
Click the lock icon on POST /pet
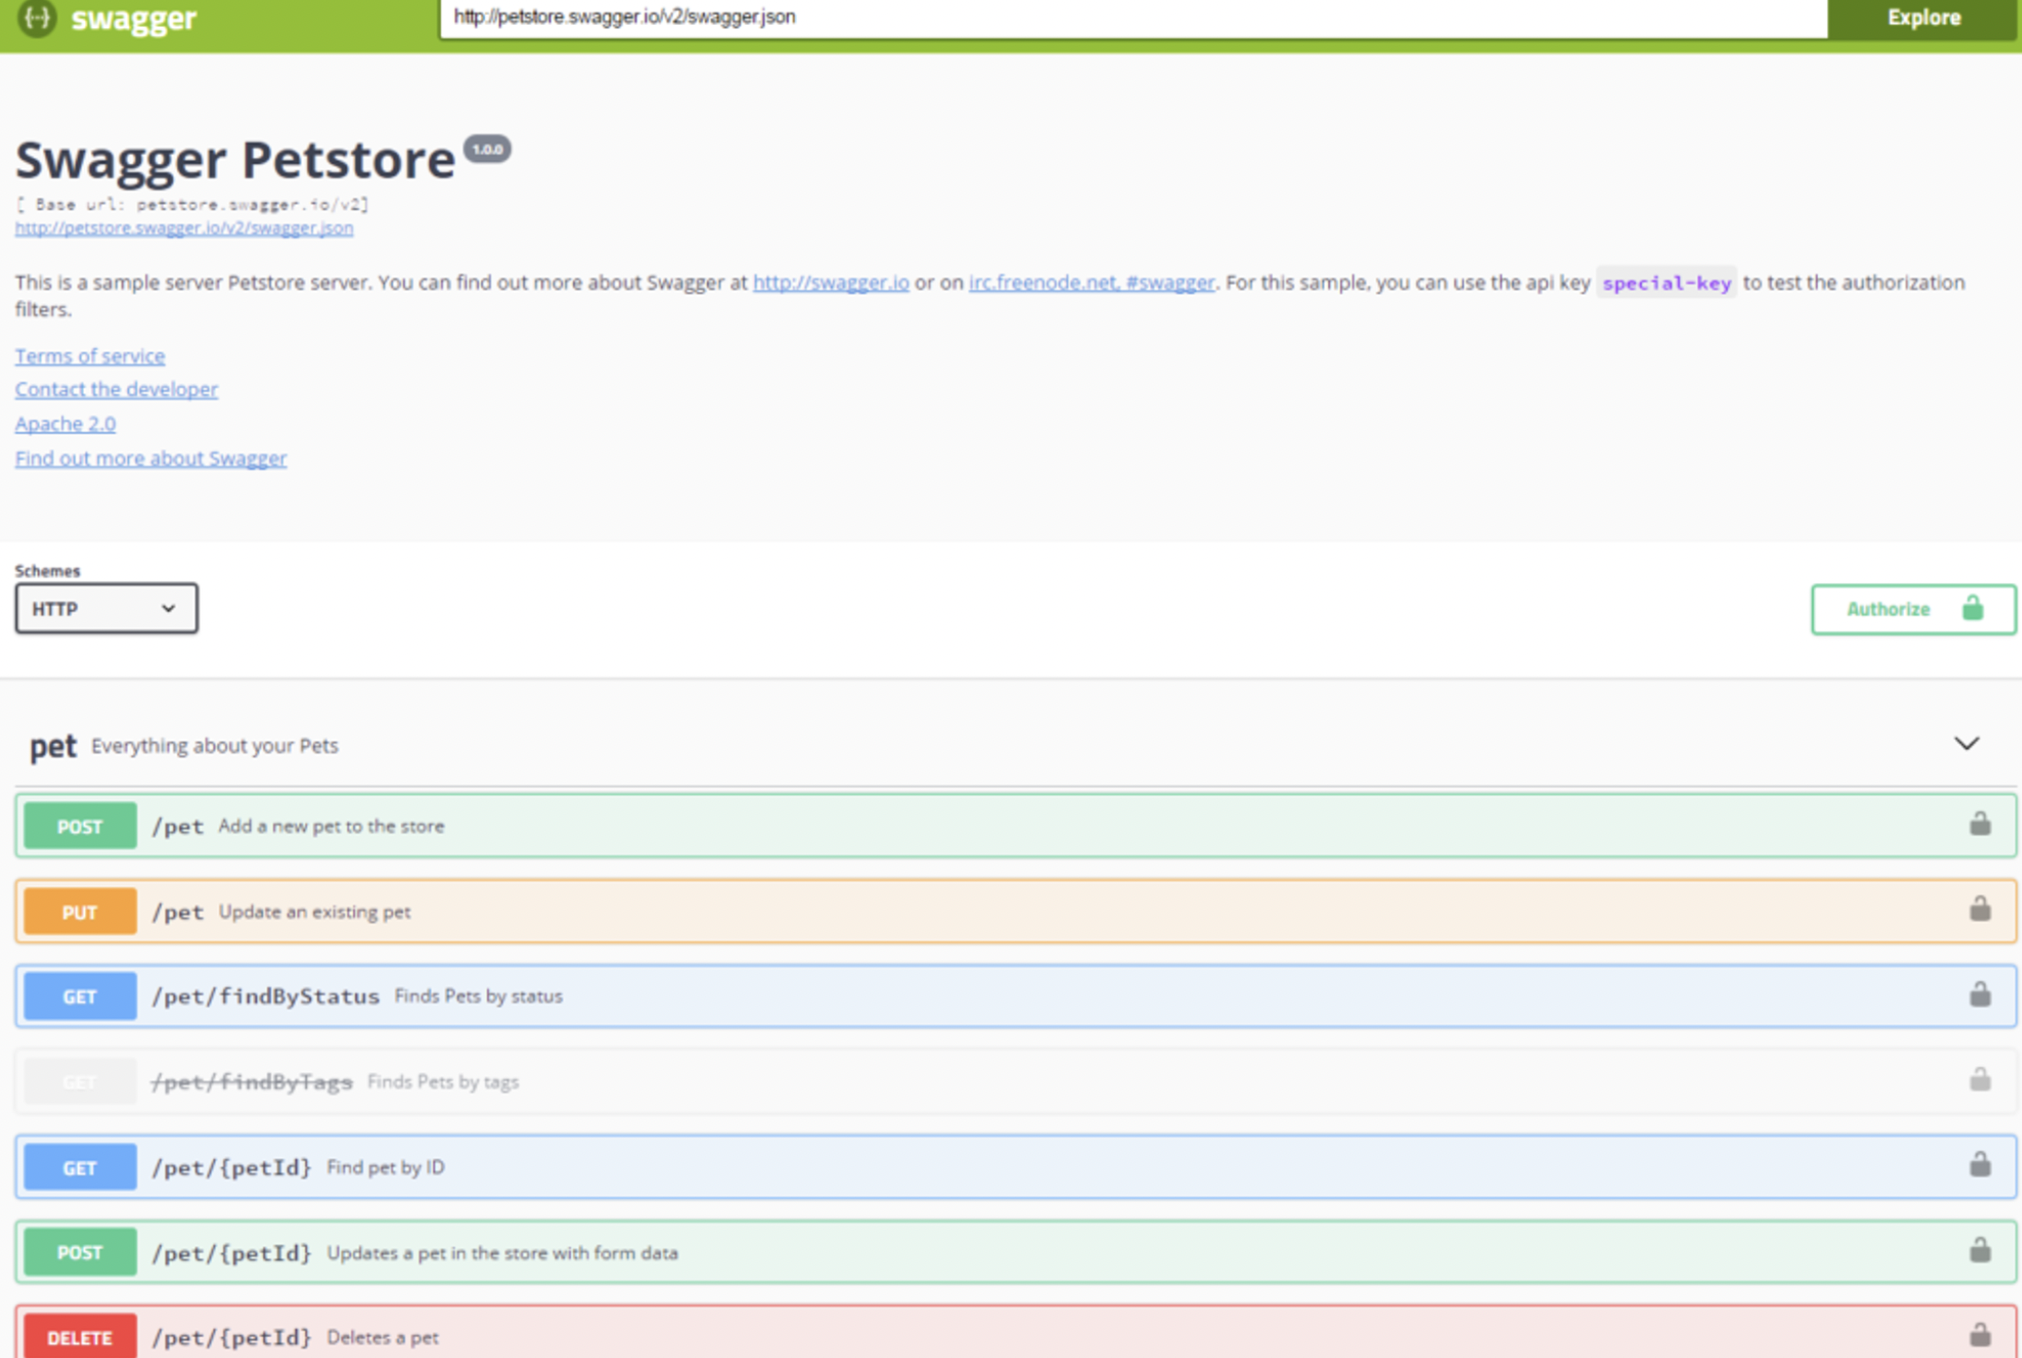[x=1979, y=824]
